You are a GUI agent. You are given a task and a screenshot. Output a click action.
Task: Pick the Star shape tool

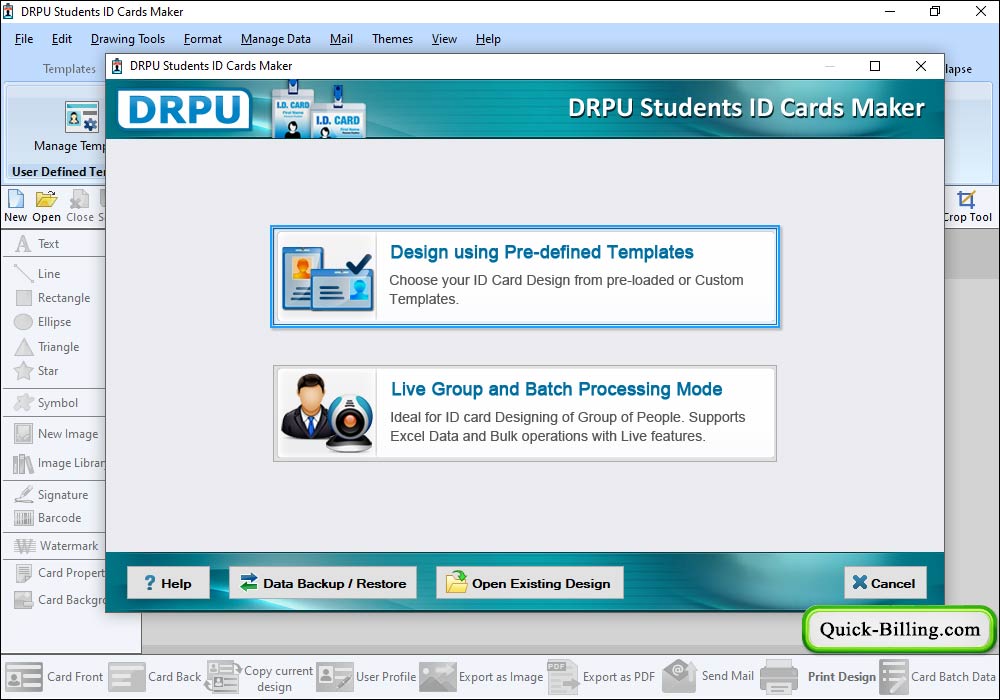coord(37,371)
